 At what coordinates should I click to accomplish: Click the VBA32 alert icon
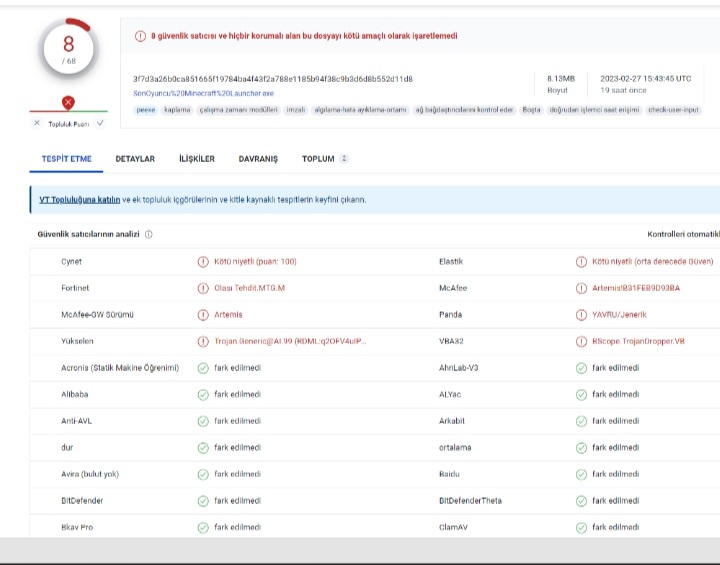click(581, 342)
